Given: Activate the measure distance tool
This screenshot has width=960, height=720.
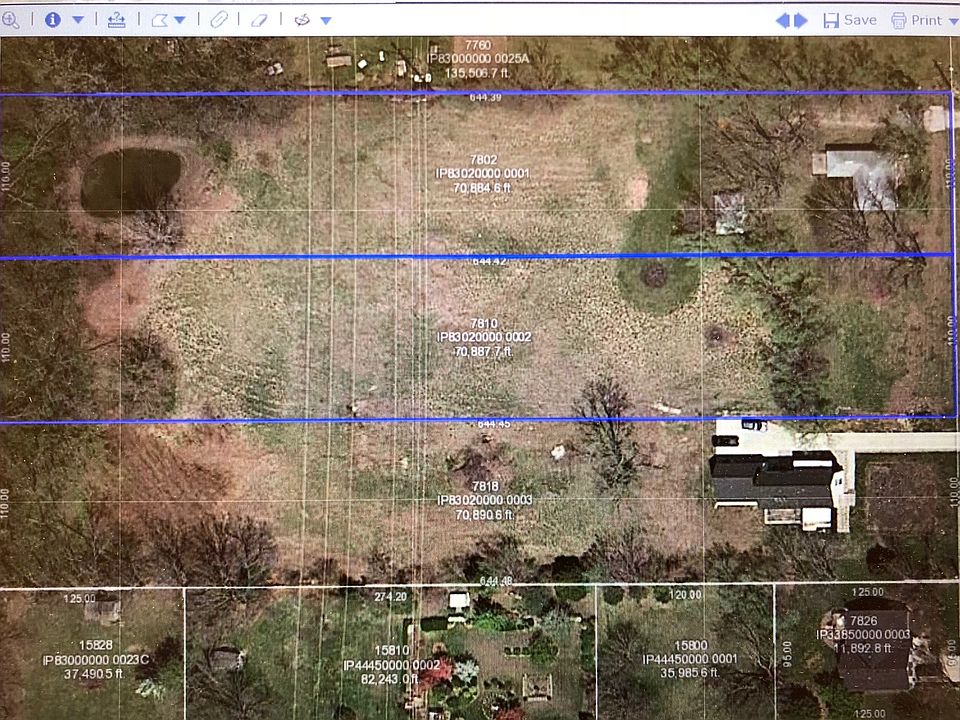Looking at the screenshot, I should (116, 20).
